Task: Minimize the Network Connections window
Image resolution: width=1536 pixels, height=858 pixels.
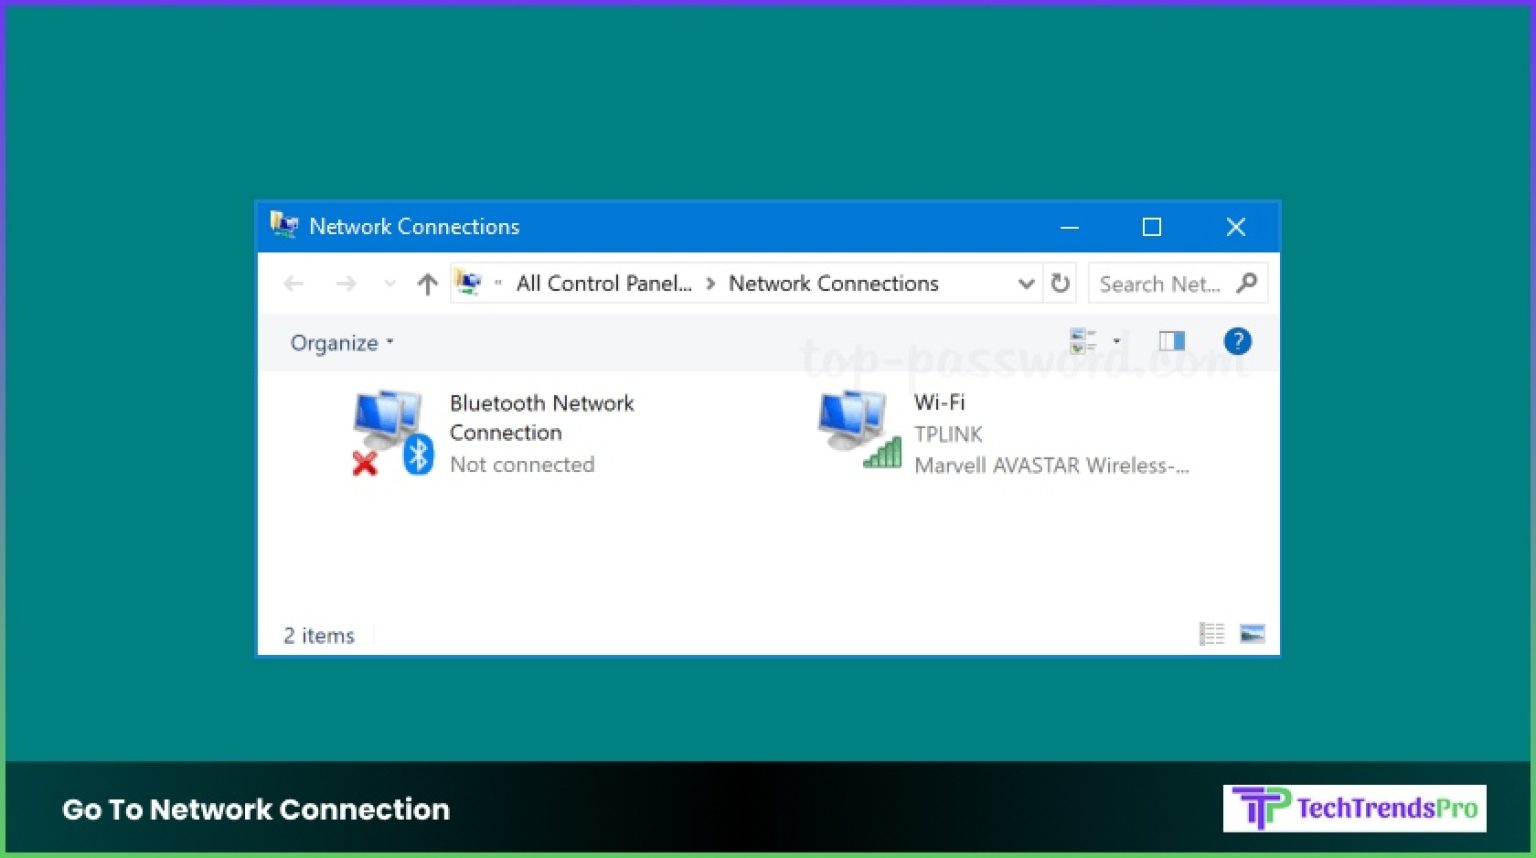Action: (x=1069, y=227)
